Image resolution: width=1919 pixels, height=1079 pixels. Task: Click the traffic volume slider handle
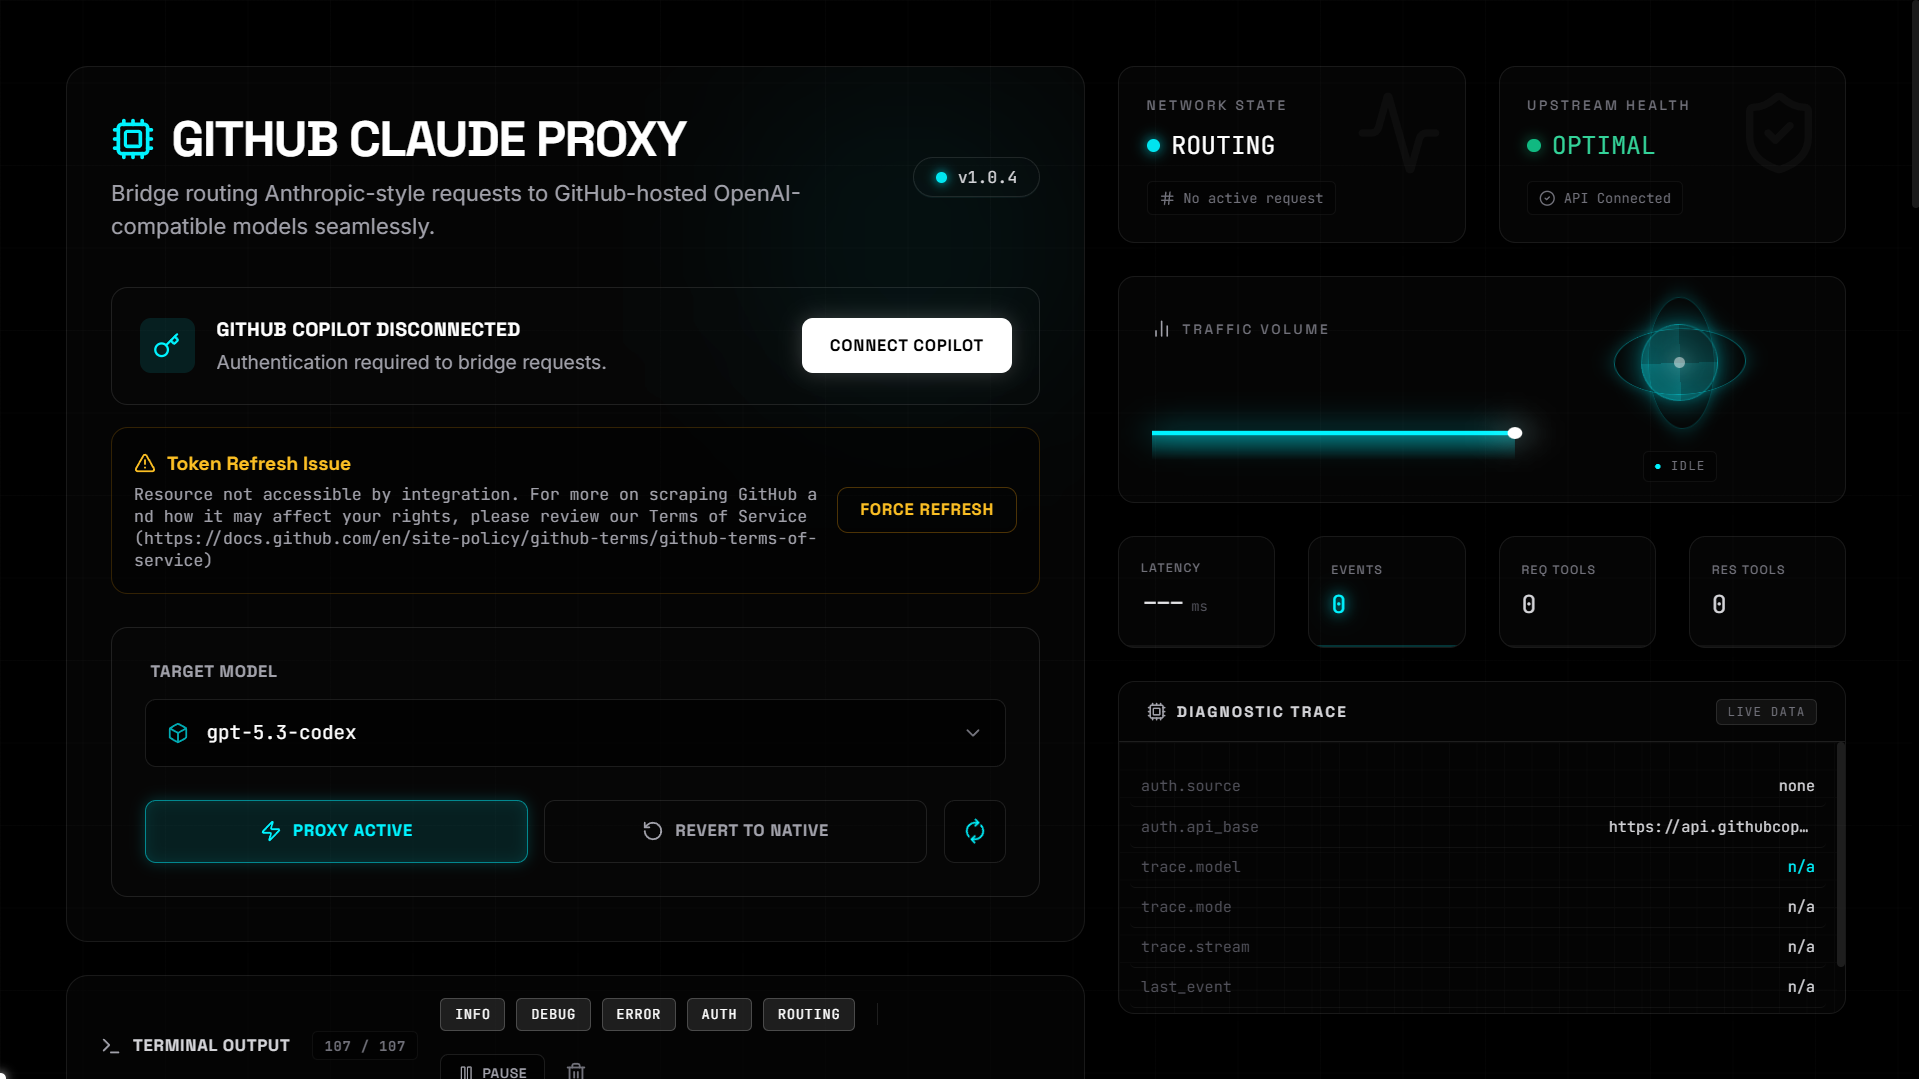tap(1515, 433)
